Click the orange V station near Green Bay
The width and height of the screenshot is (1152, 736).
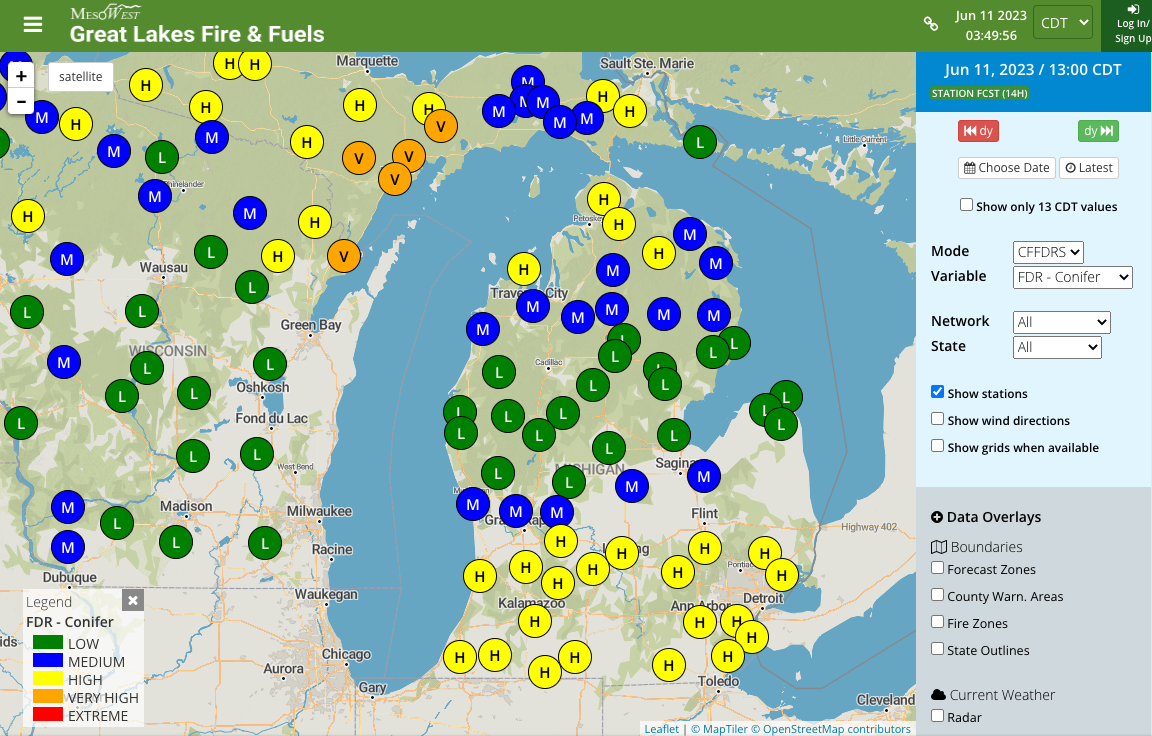343,256
